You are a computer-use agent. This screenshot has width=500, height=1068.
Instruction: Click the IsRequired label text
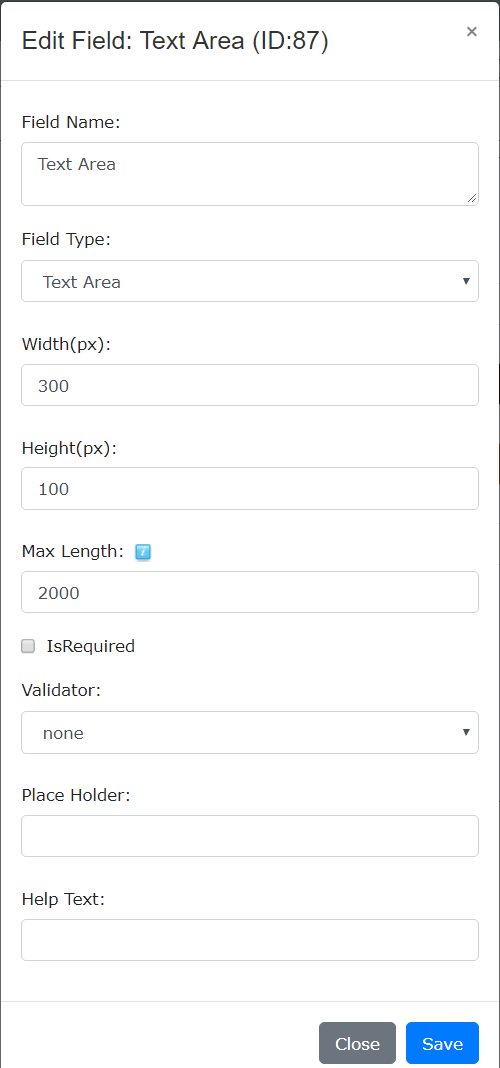[x=91, y=646]
